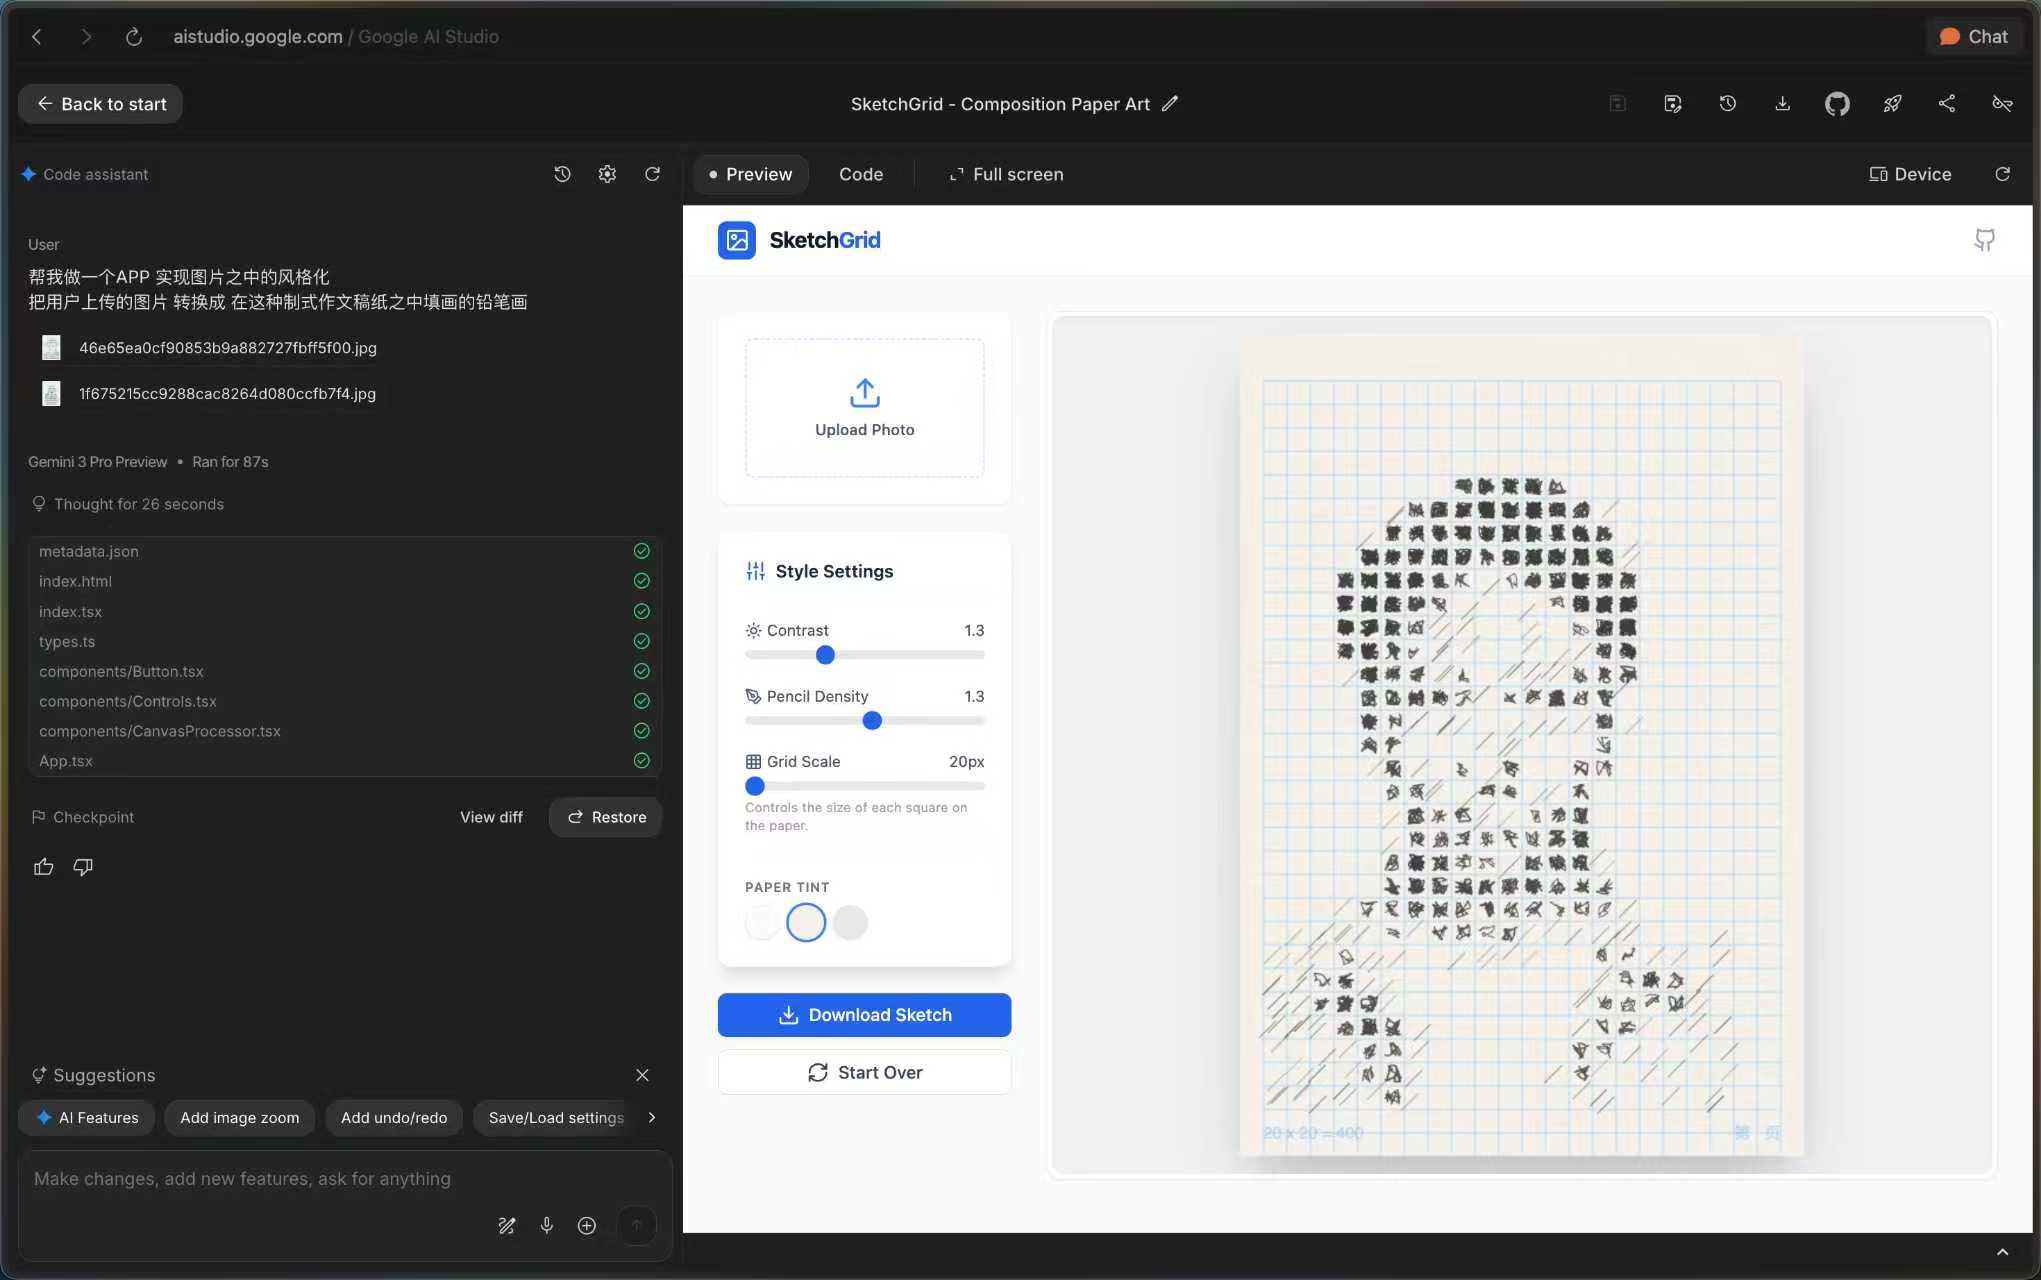Click the microphone icon in prompt box
The height and width of the screenshot is (1280, 2041).
tap(546, 1225)
